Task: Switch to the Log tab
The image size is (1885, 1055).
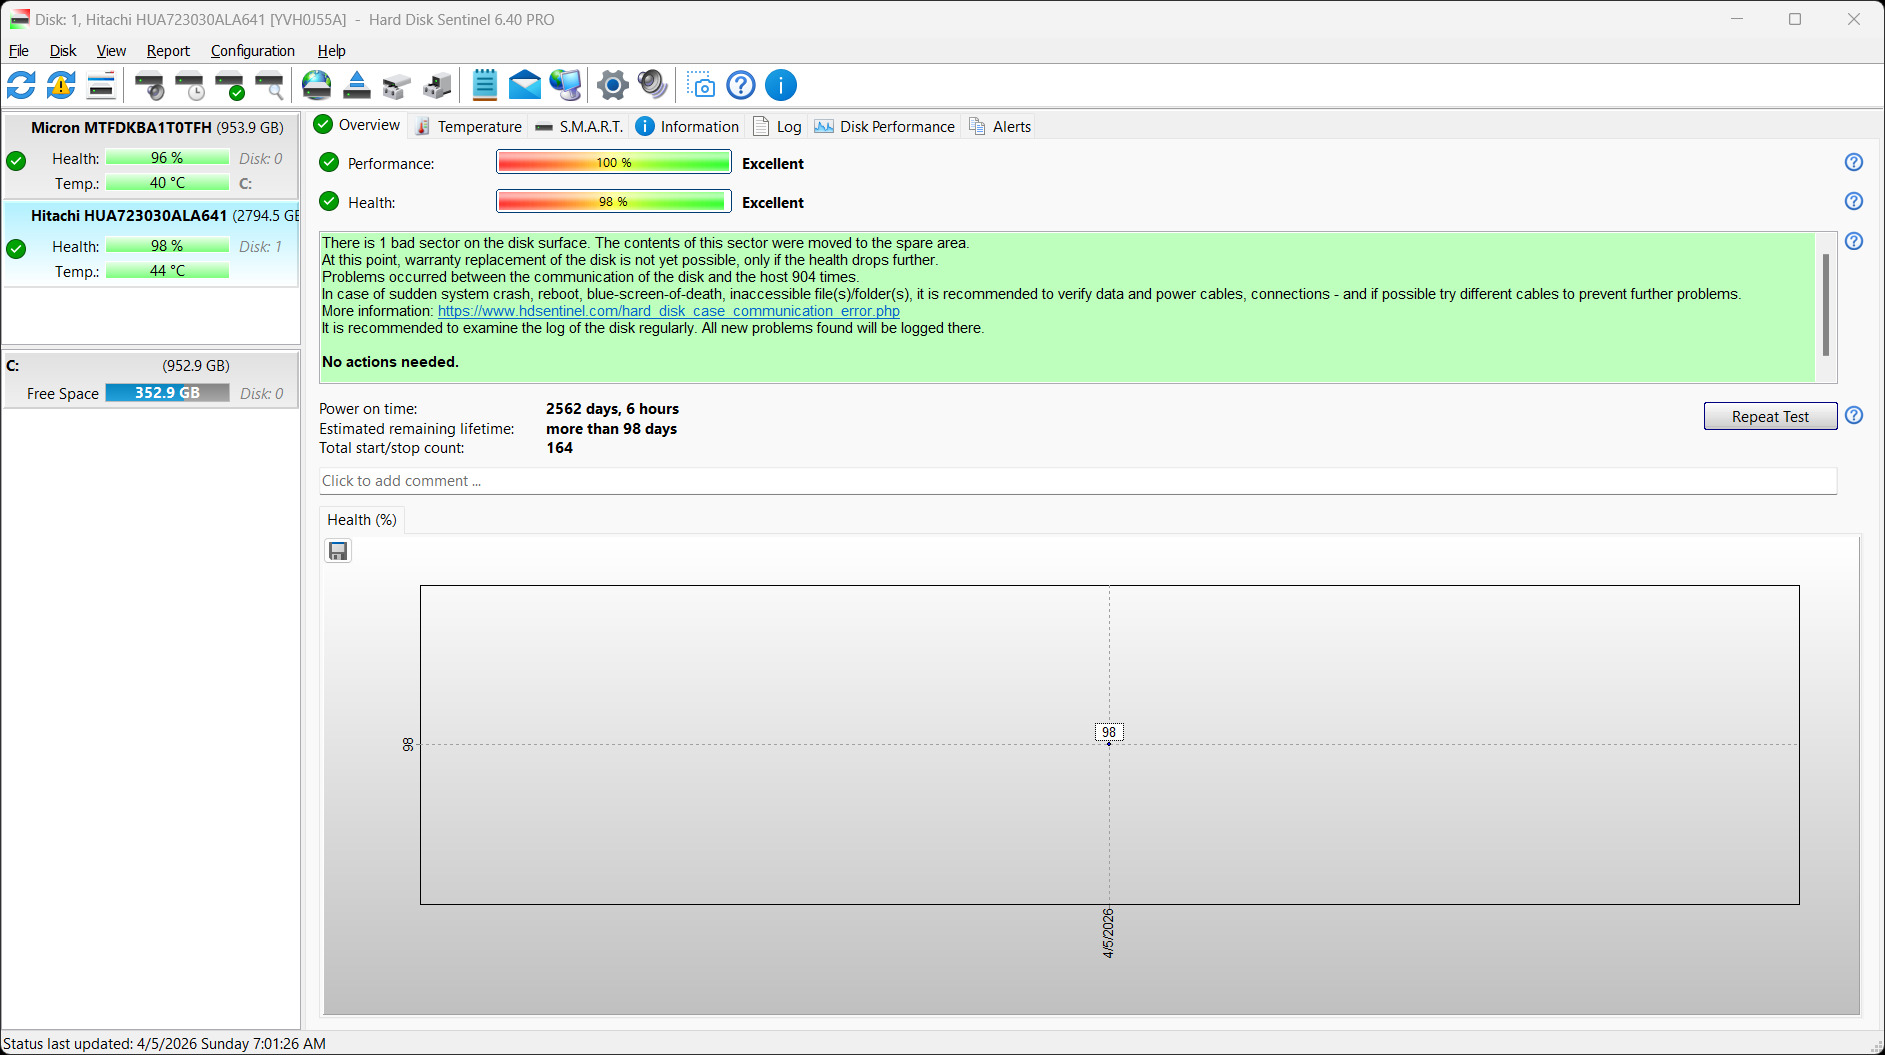Action: [x=777, y=127]
